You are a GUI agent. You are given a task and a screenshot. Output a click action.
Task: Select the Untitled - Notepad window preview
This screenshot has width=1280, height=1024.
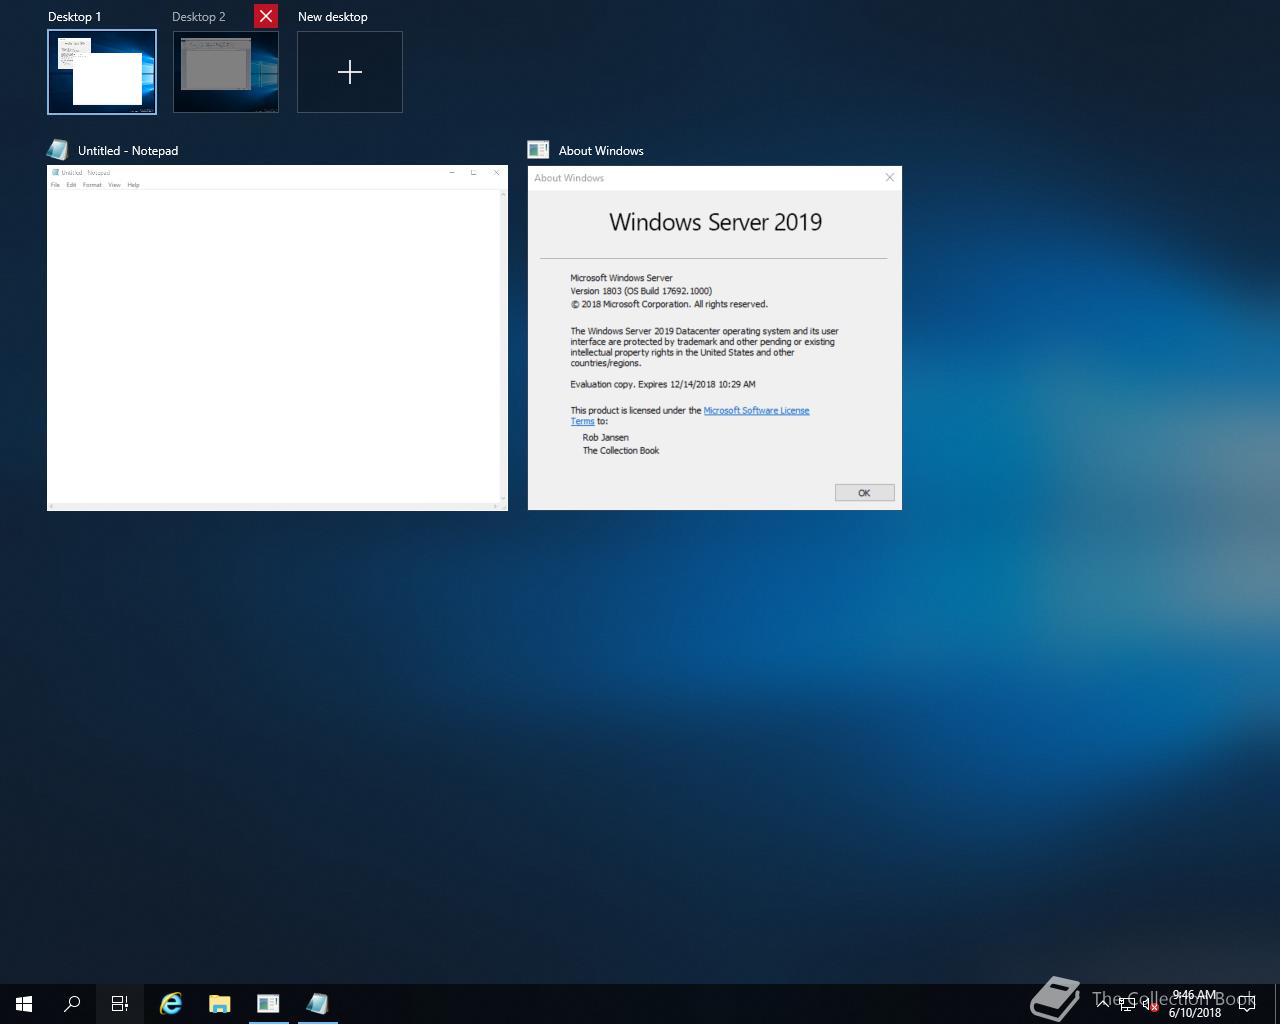click(277, 338)
